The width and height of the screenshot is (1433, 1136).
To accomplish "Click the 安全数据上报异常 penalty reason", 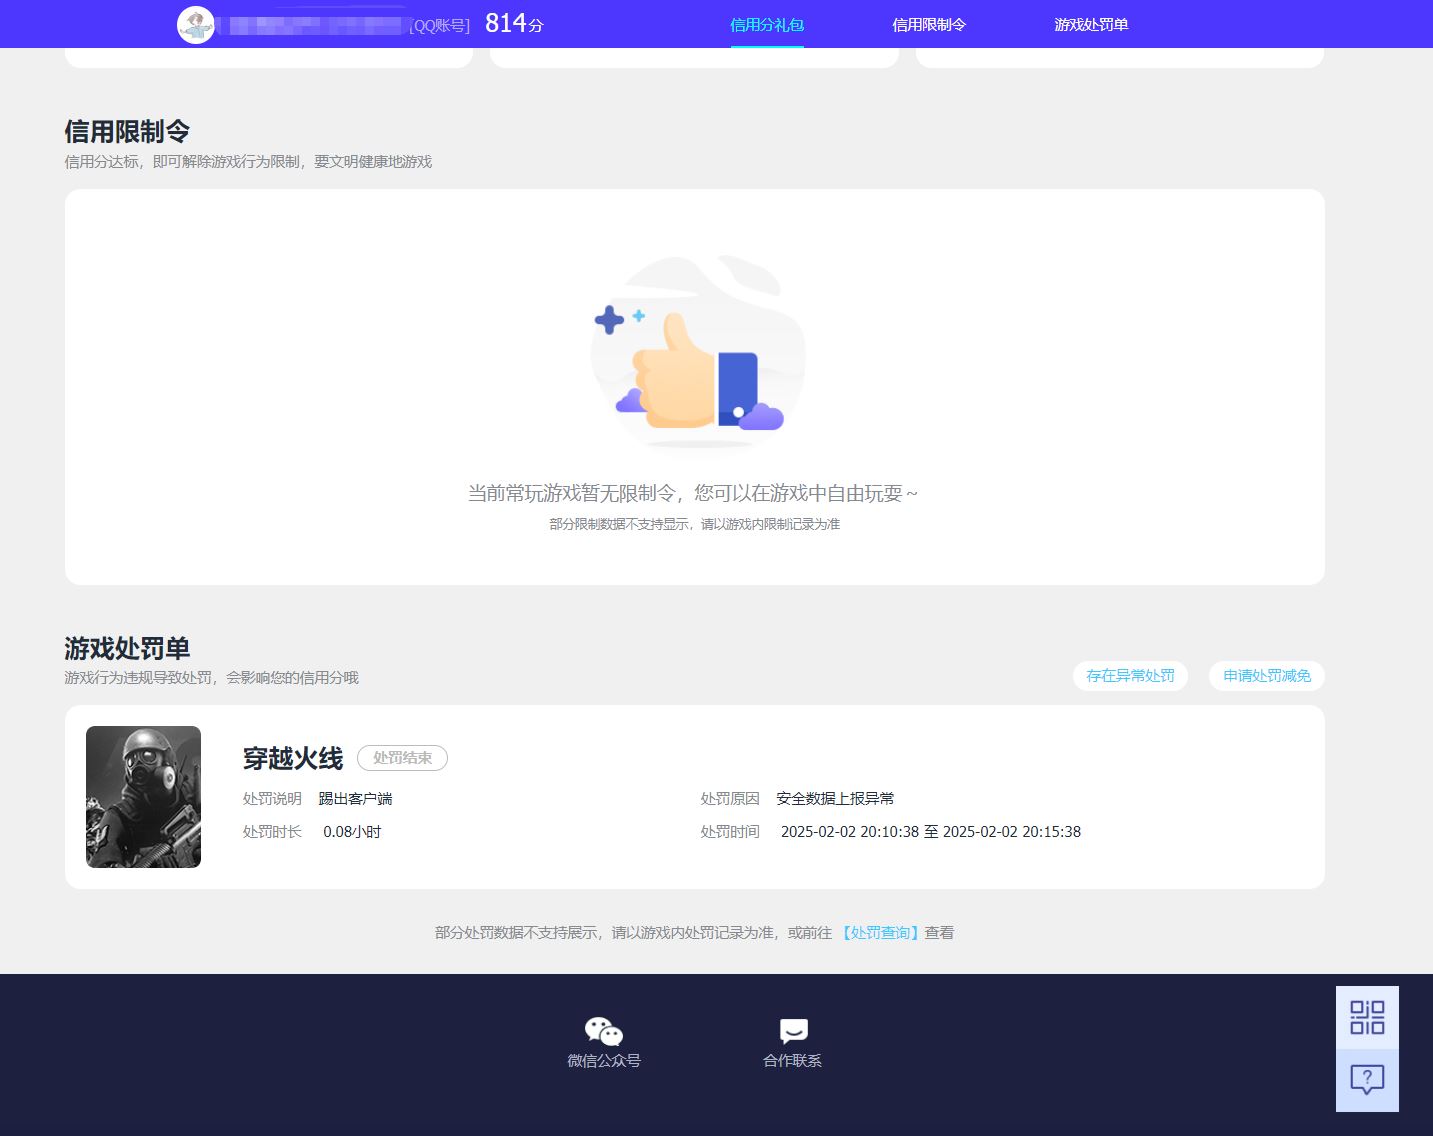I will pyautogui.click(x=834, y=798).
